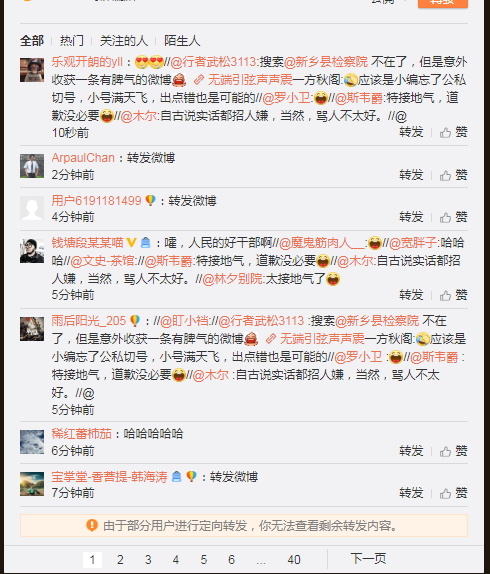The width and height of the screenshot is (490, 574).
Task: Show reposts from 陌生人 tab
Action: [x=182, y=41]
